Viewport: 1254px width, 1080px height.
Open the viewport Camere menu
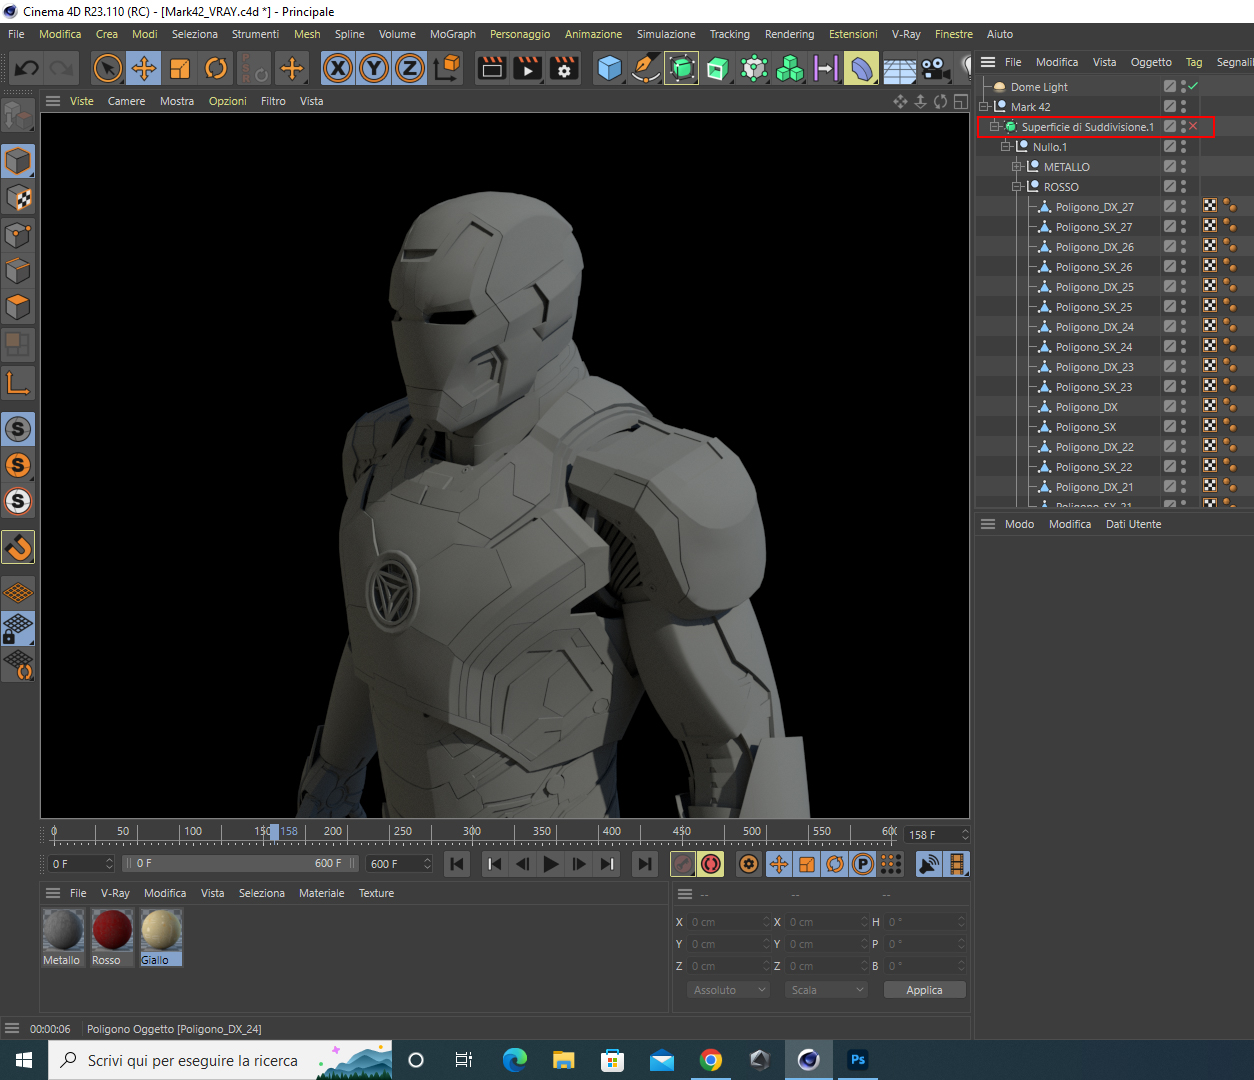pyautogui.click(x=126, y=101)
